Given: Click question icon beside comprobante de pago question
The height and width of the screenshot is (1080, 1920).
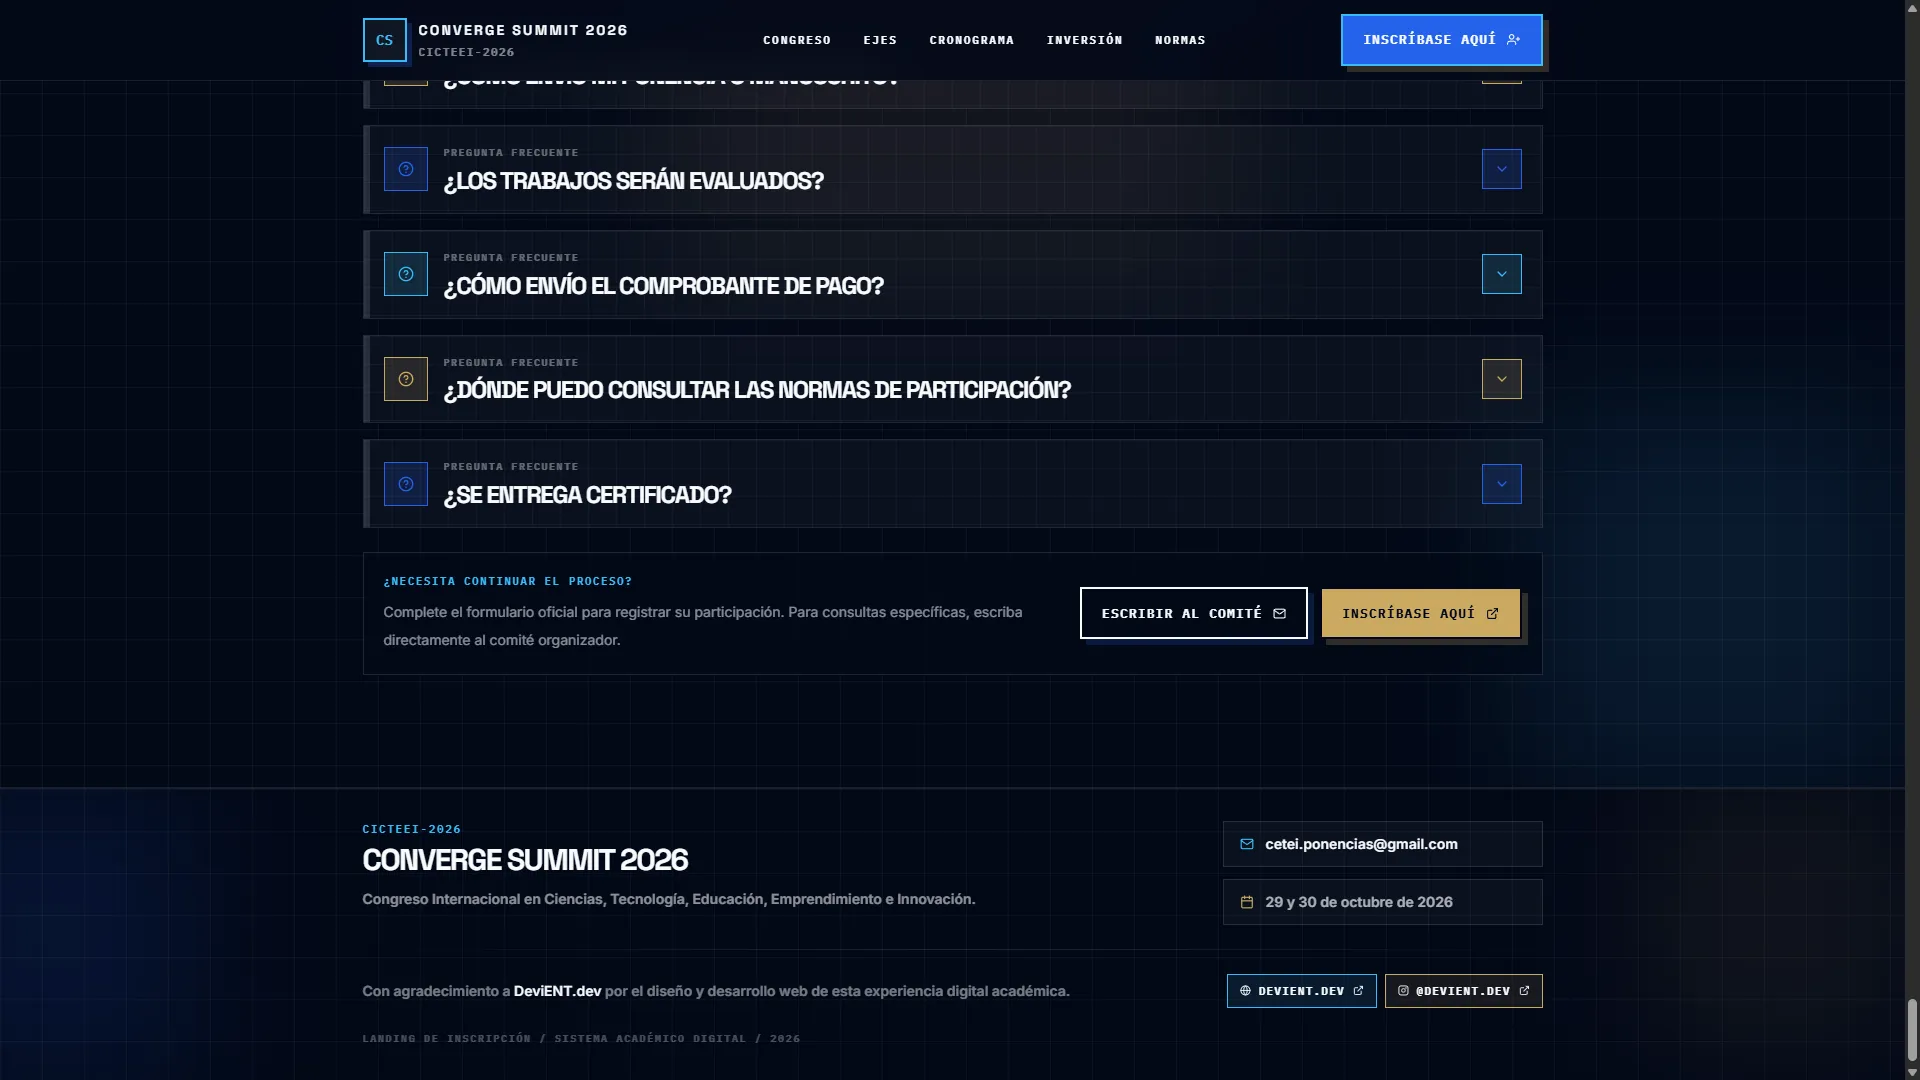Looking at the screenshot, I should [406, 274].
